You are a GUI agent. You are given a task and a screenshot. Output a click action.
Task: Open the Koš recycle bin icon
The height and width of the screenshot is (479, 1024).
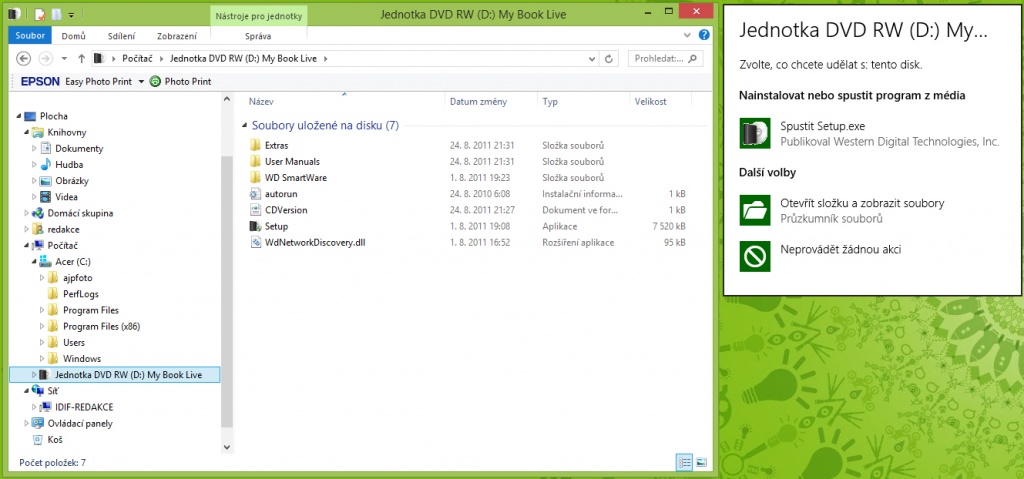tap(37, 440)
